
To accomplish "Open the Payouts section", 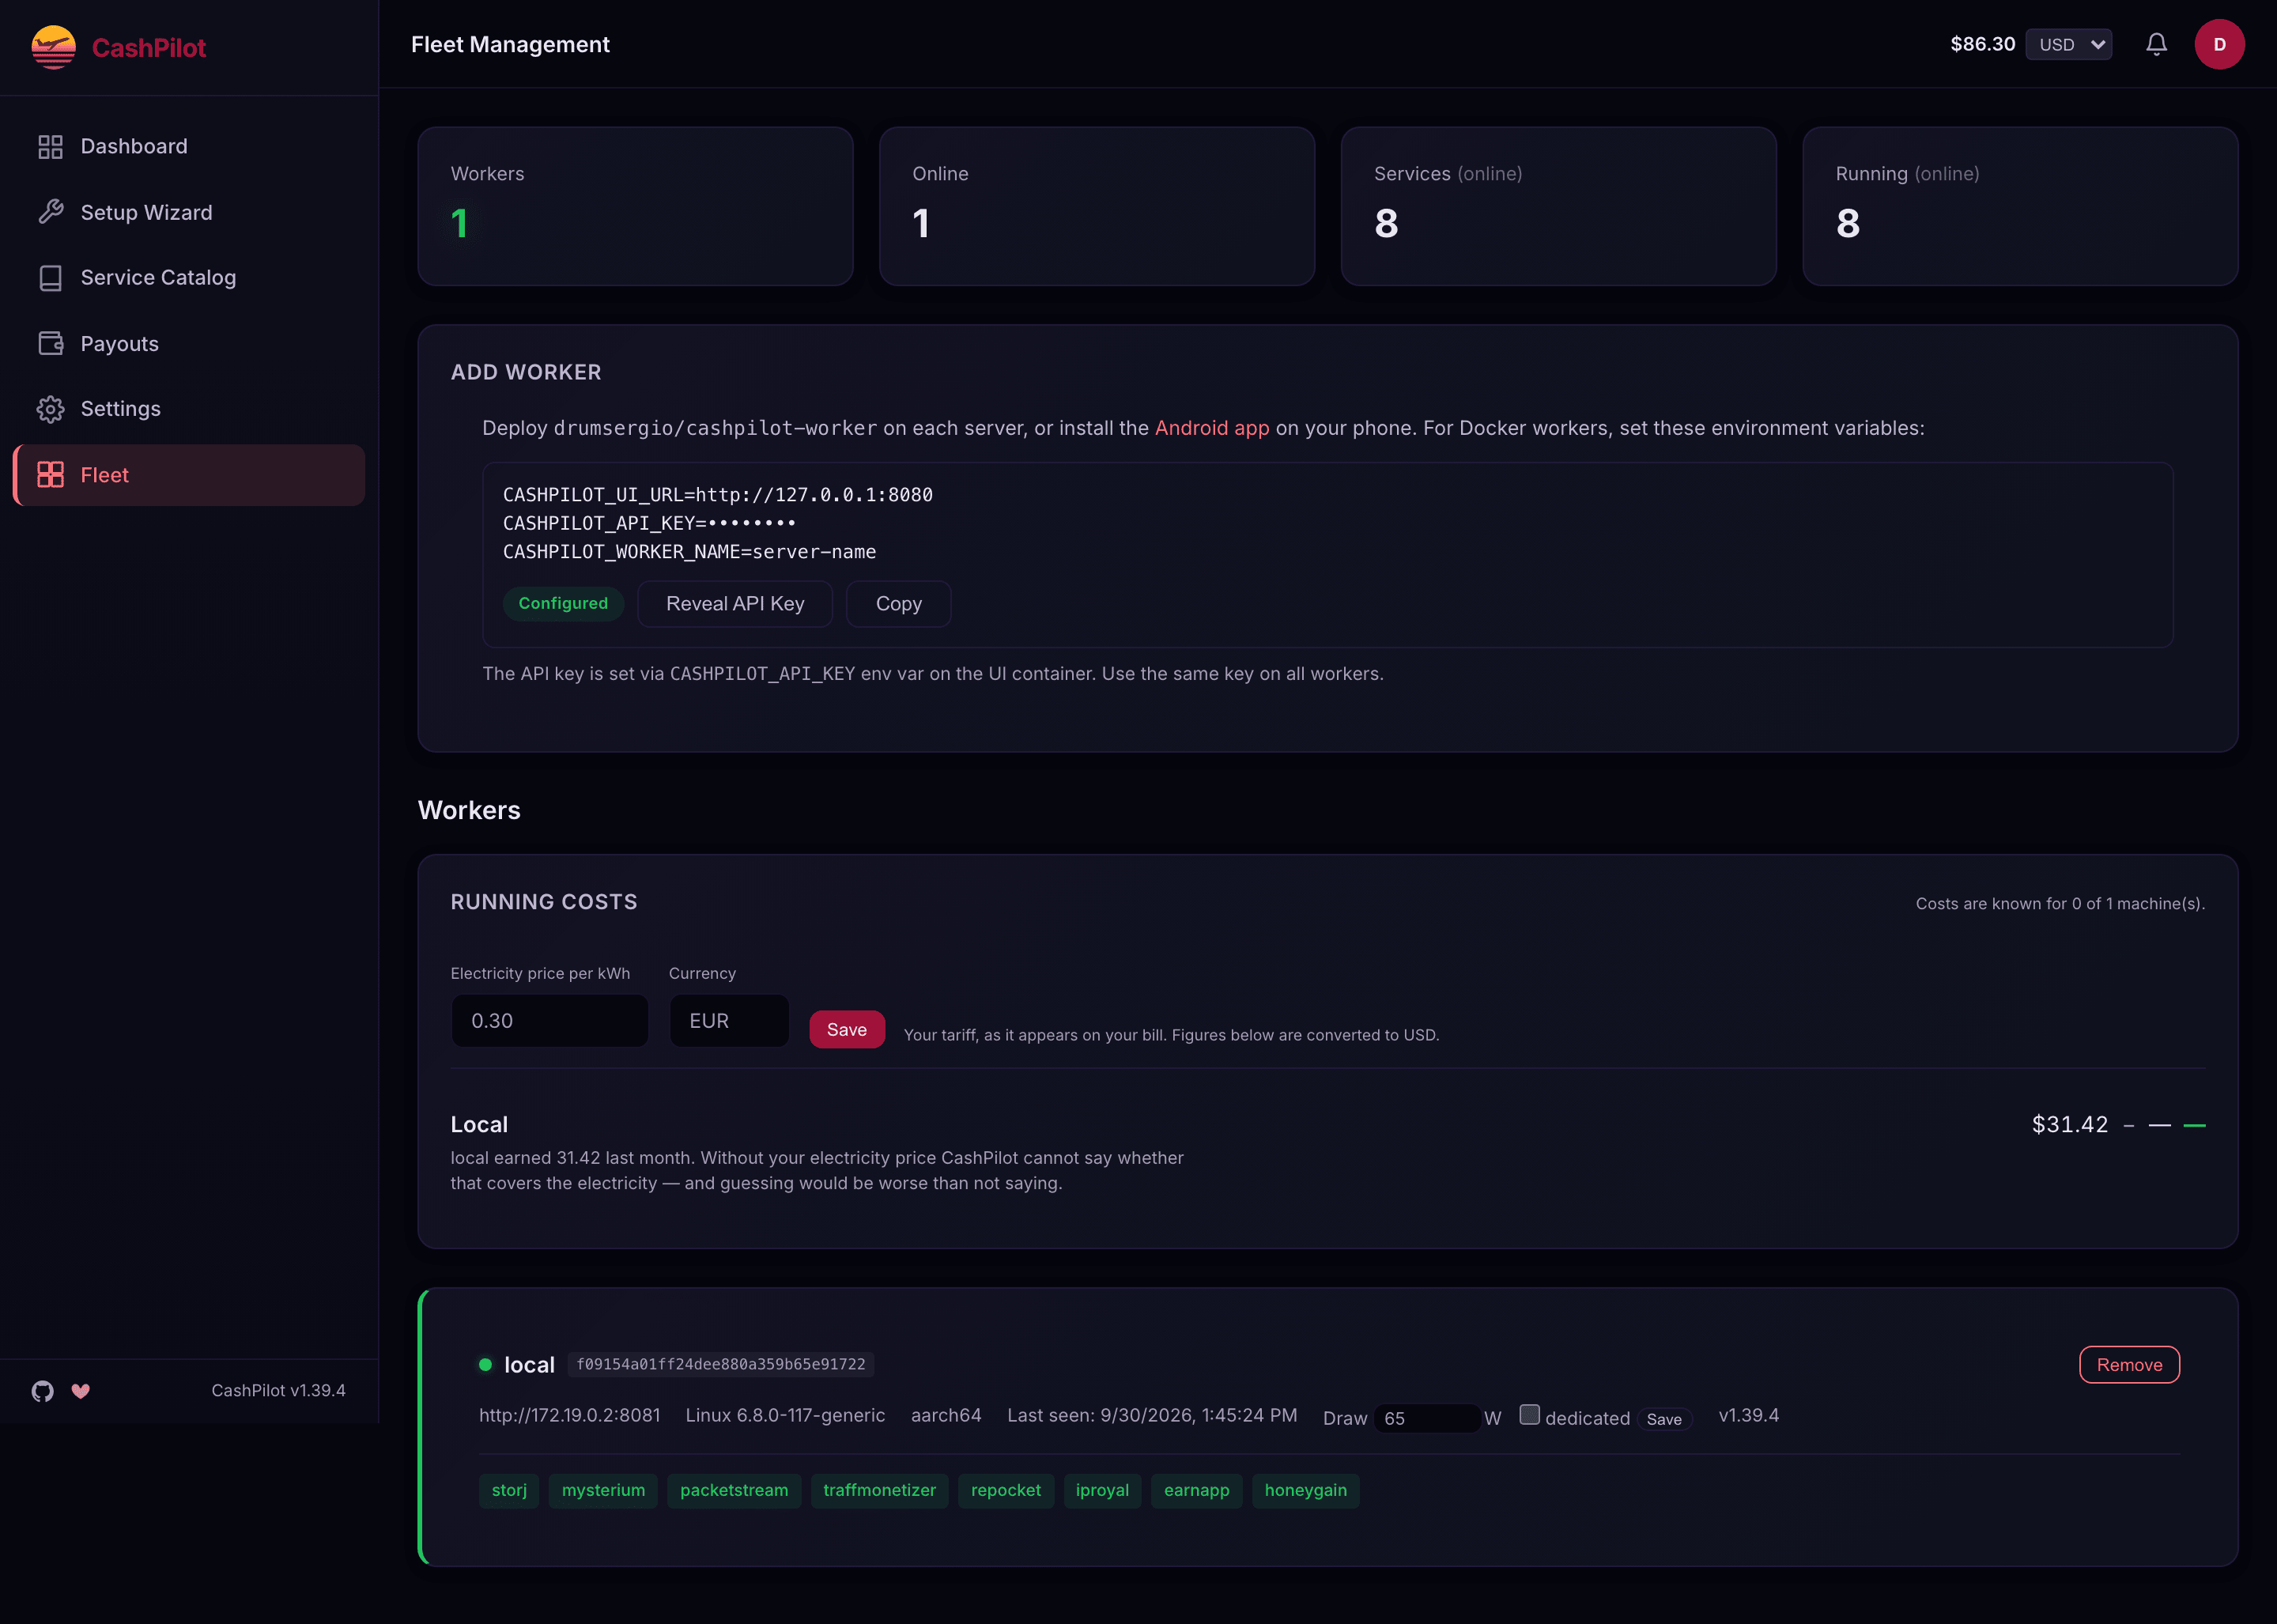I will pos(189,343).
